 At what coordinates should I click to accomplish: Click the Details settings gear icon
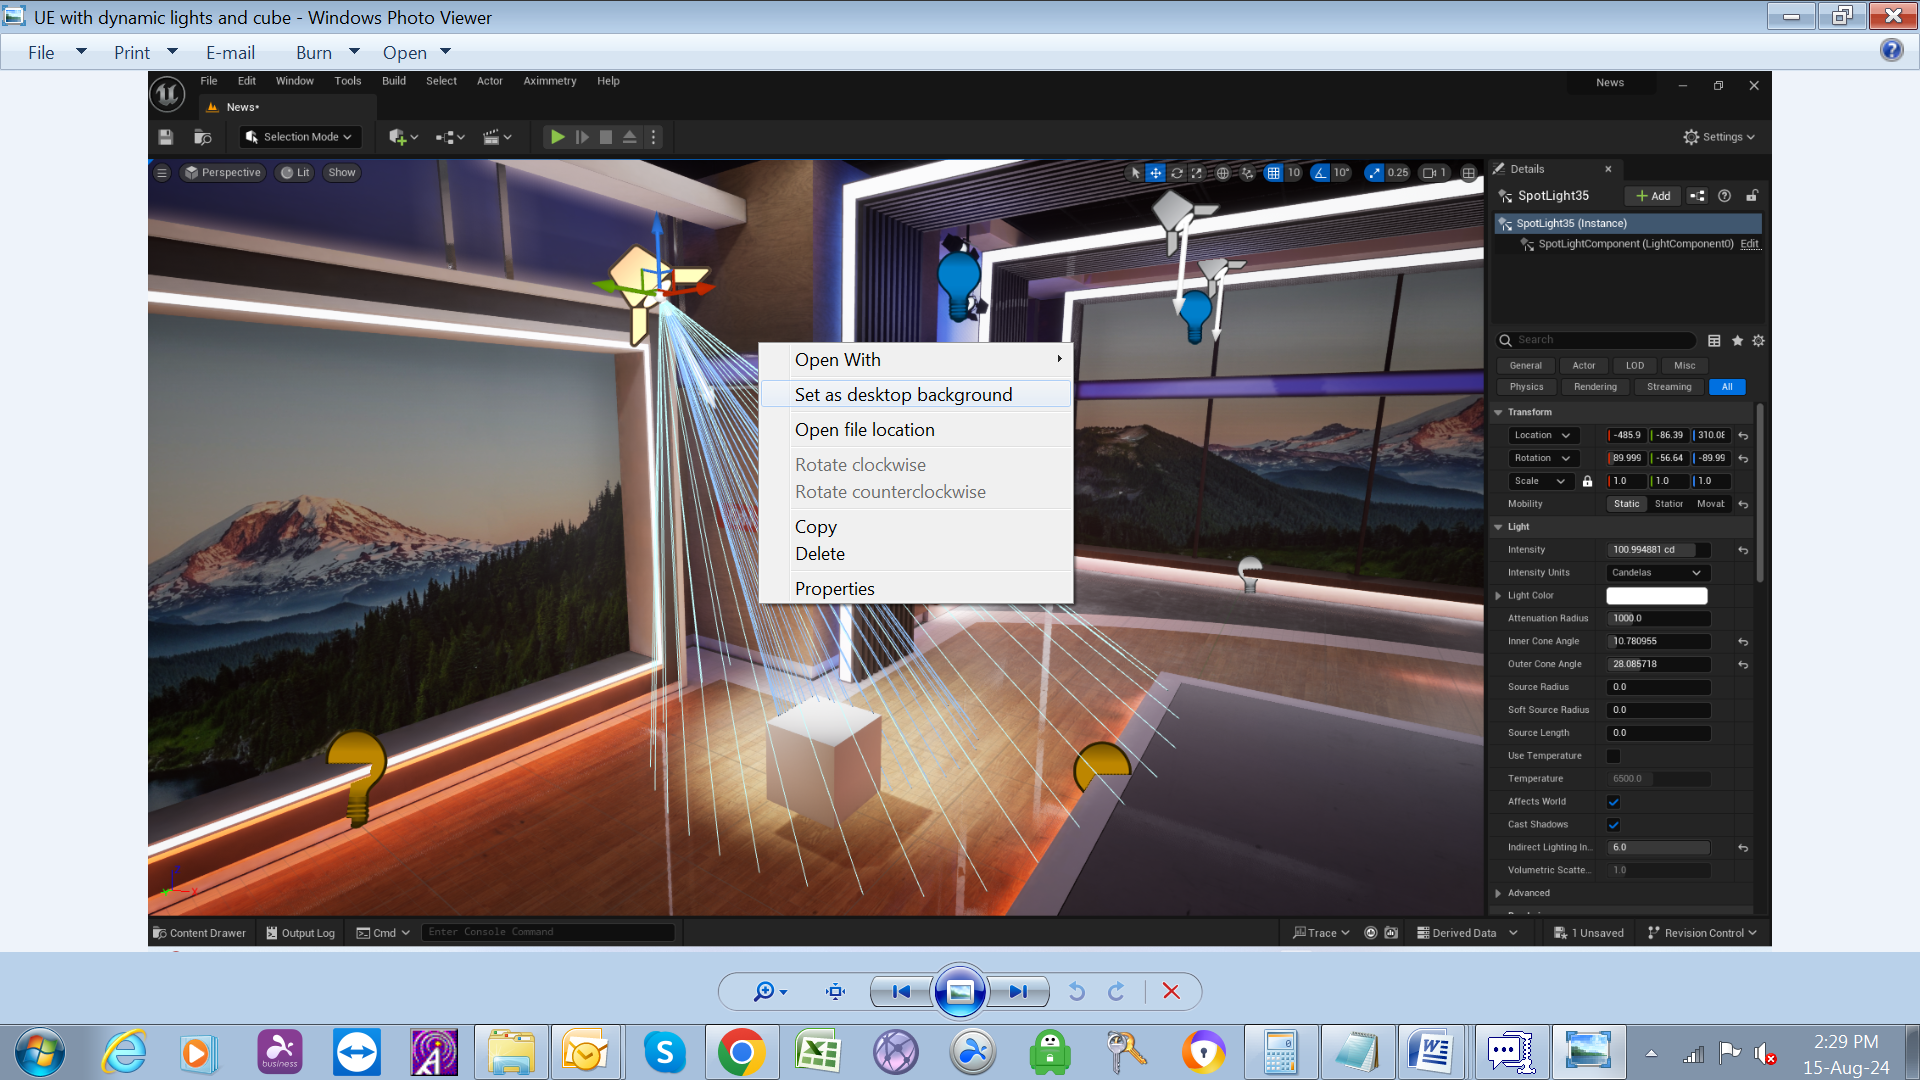point(1758,341)
